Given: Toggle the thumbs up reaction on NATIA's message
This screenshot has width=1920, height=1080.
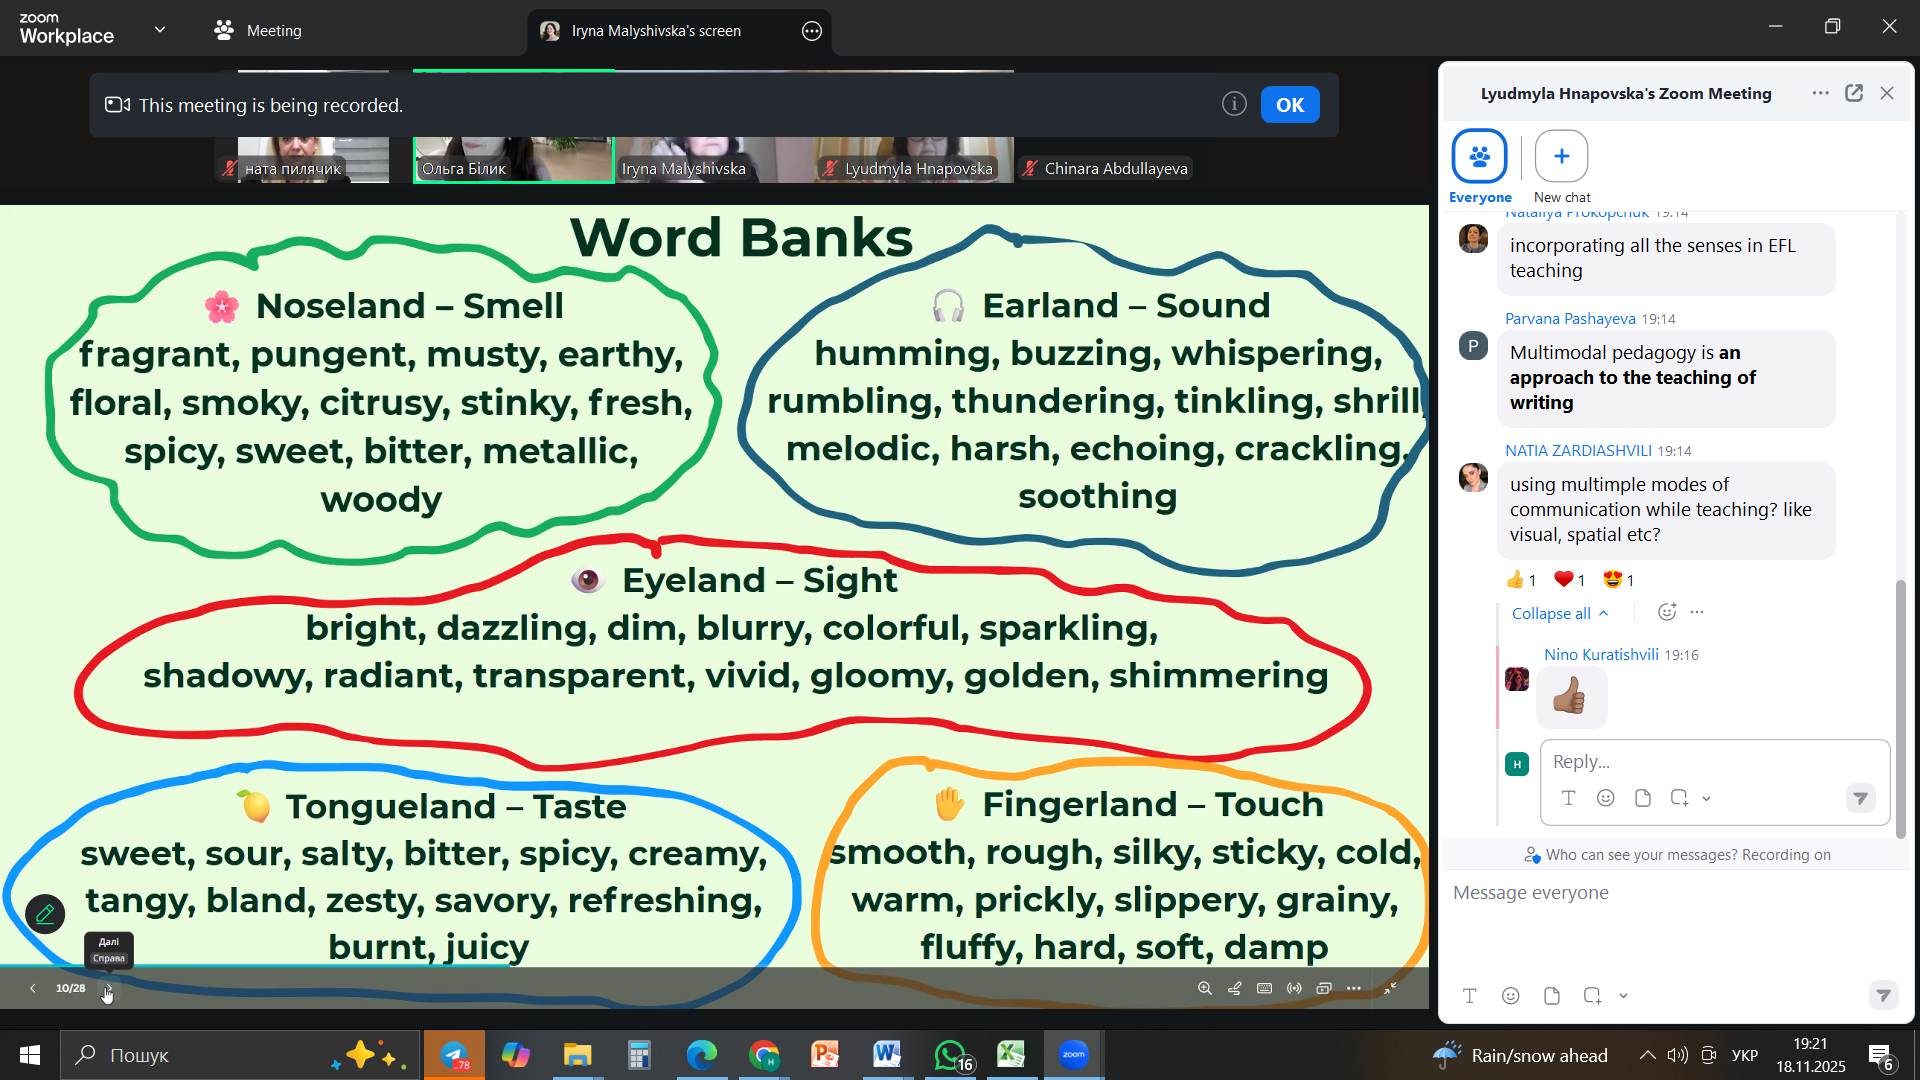Looking at the screenshot, I should click(1520, 580).
